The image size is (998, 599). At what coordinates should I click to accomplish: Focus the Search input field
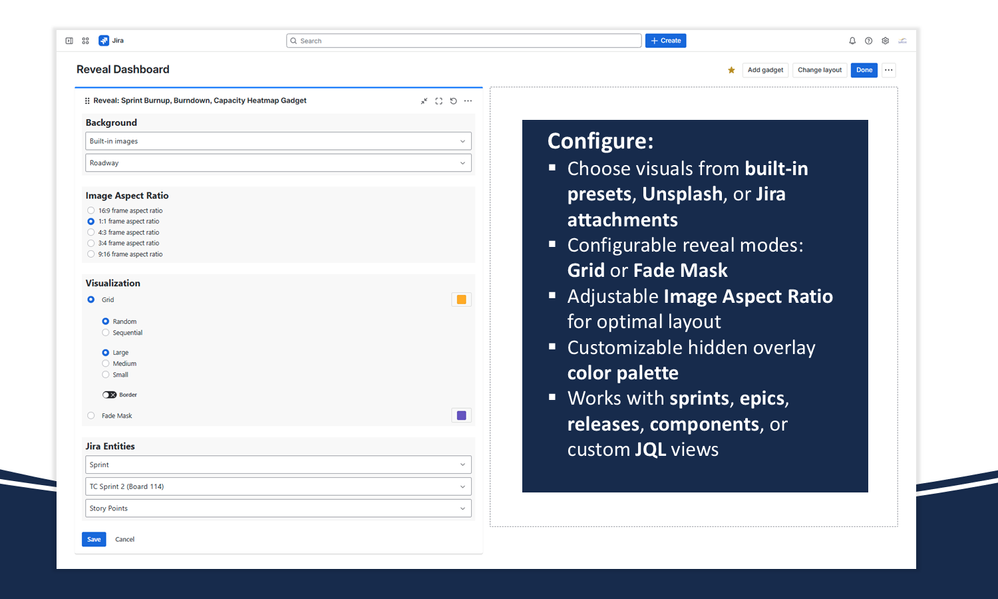[x=464, y=41]
